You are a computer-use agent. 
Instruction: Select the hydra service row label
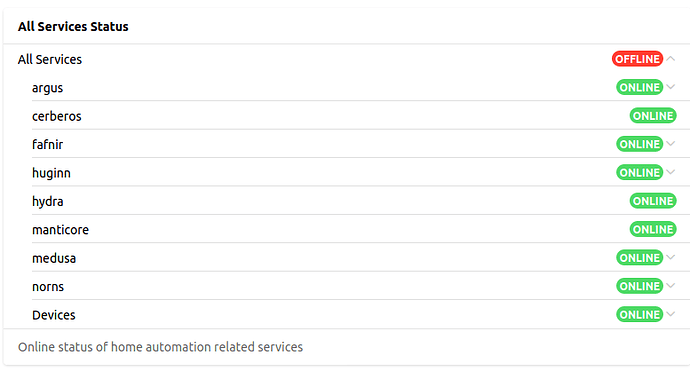click(48, 202)
